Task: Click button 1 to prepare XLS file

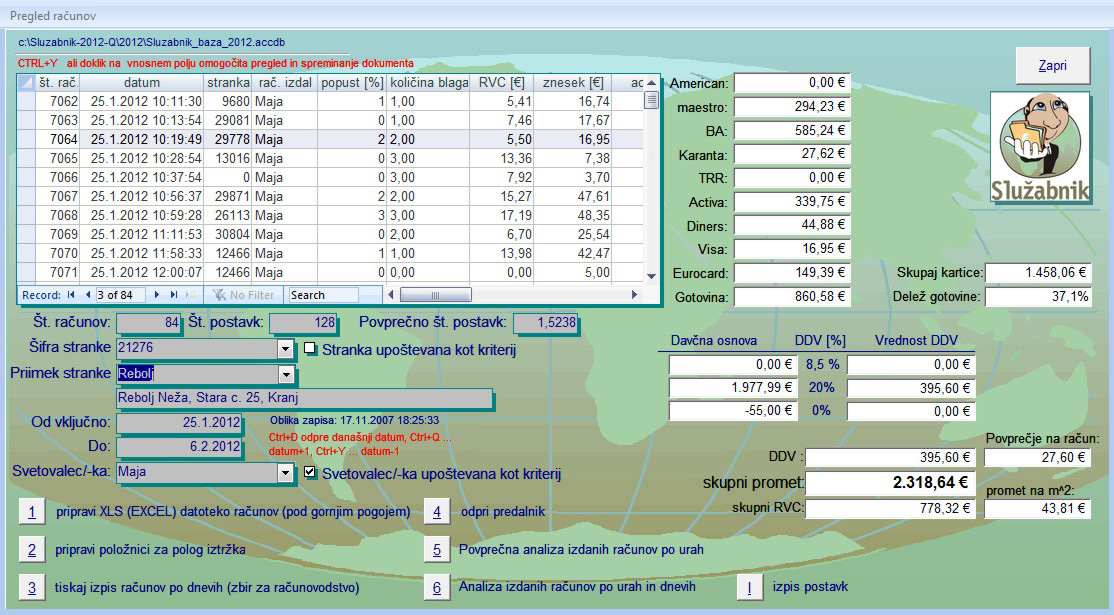Action: pyautogui.click(x=31, y=512)
